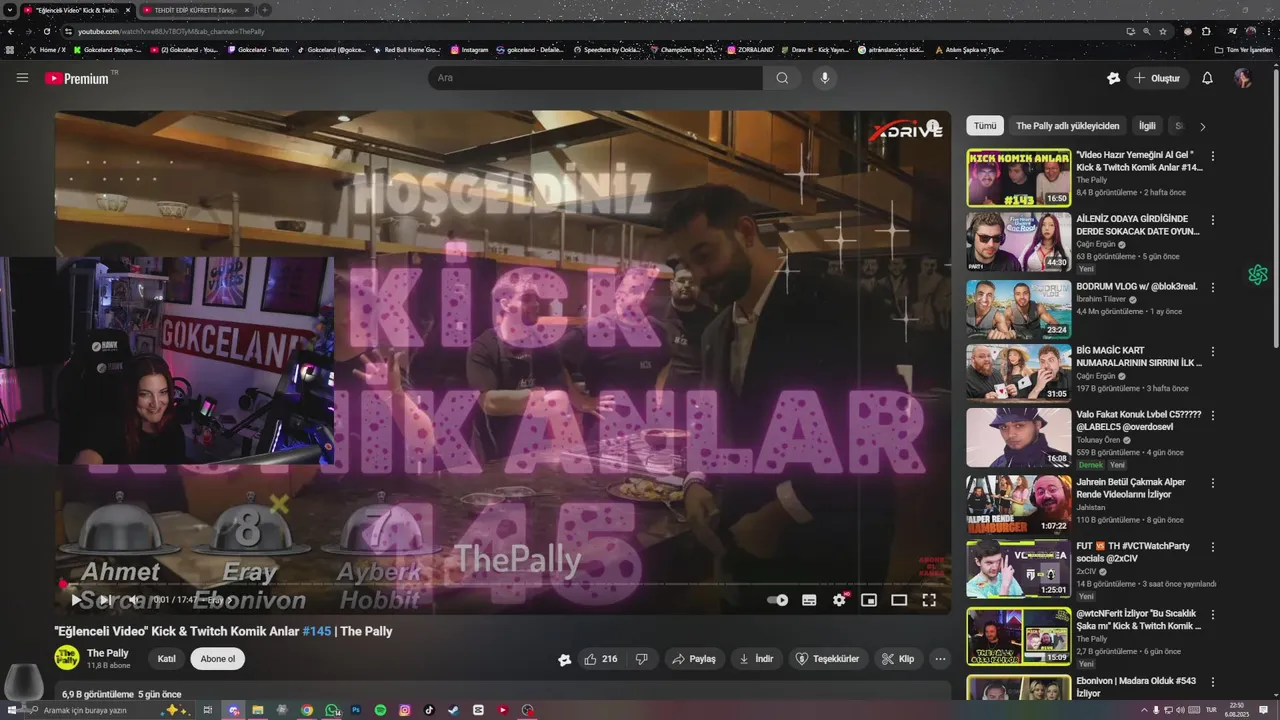This screenshot has width=1280, height=720.
Task: Open options for 'Jahrein Betül Çakmak' video
Action: pos(1213,483)
